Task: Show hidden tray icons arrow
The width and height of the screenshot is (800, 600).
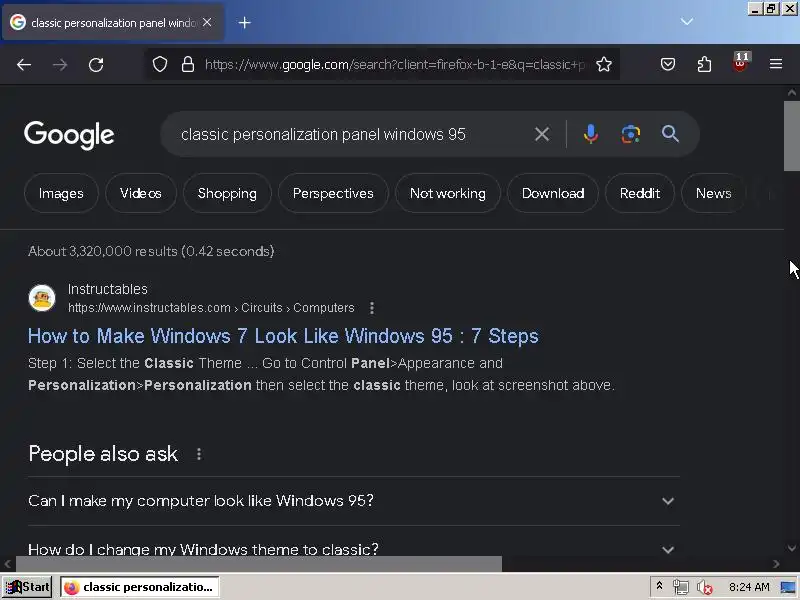Action: (660, 586)
